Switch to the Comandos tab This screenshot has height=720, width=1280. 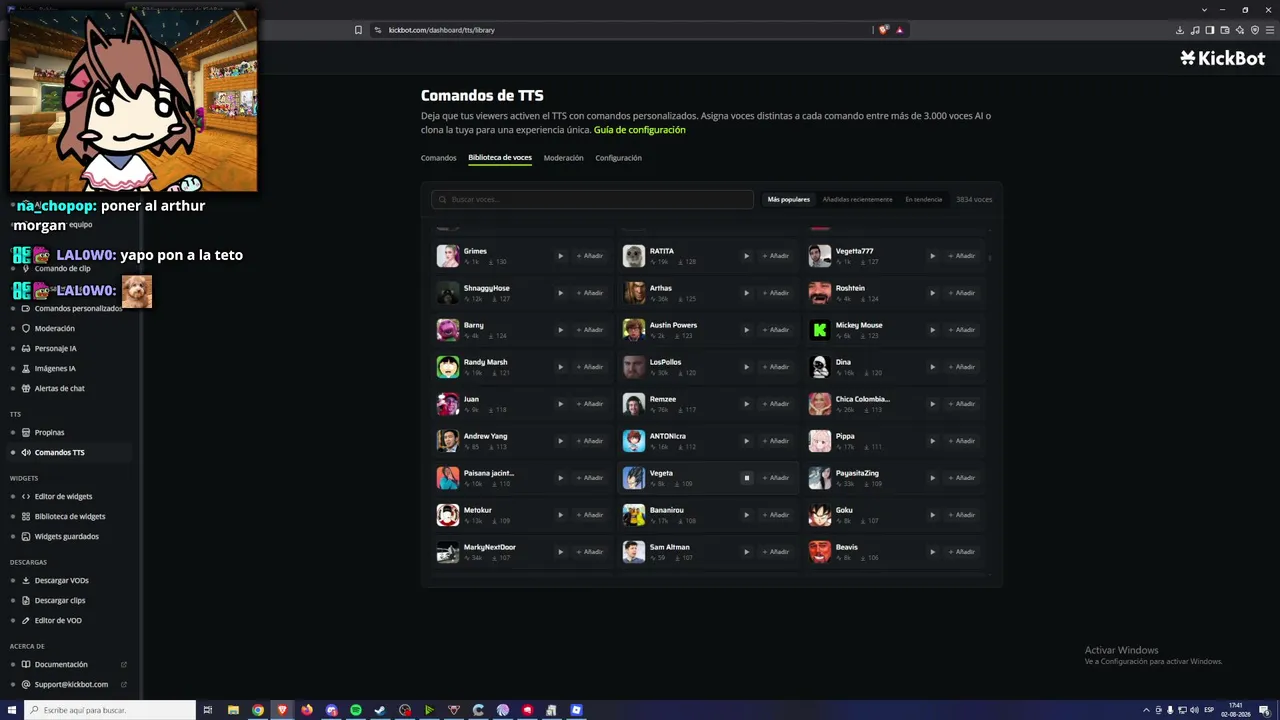pos(438,158)
